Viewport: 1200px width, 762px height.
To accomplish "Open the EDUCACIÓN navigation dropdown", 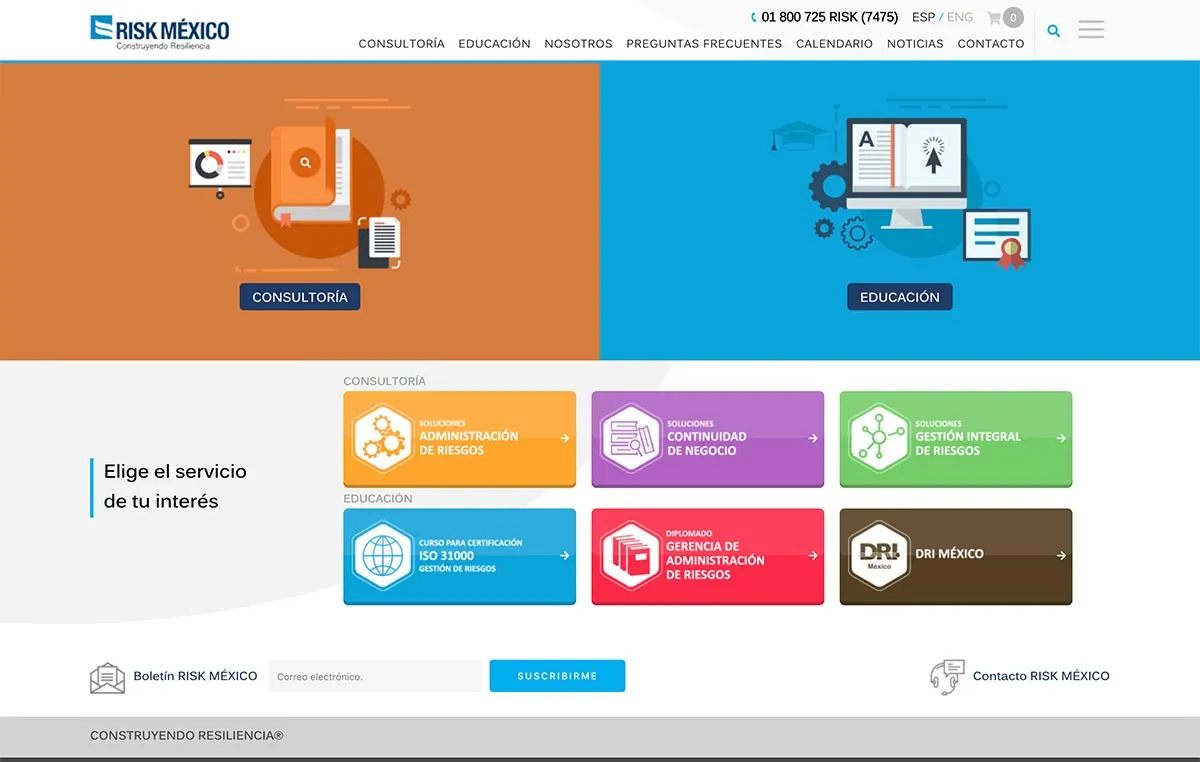I will pos(494,44).
